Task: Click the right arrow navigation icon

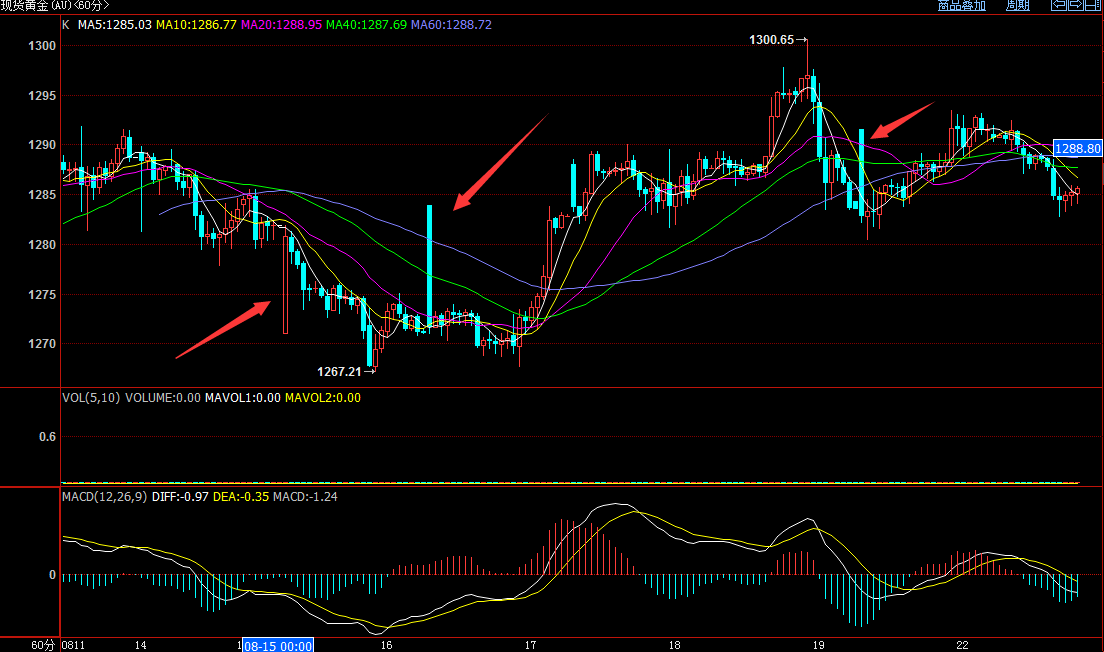Action: (x=1075, y=5)
